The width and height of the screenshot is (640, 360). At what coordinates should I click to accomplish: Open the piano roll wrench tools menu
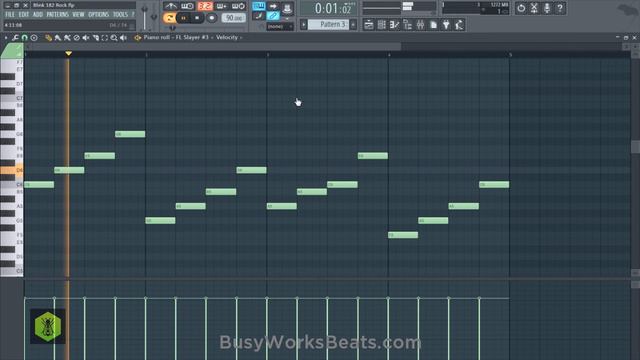(x=15, y=38)
